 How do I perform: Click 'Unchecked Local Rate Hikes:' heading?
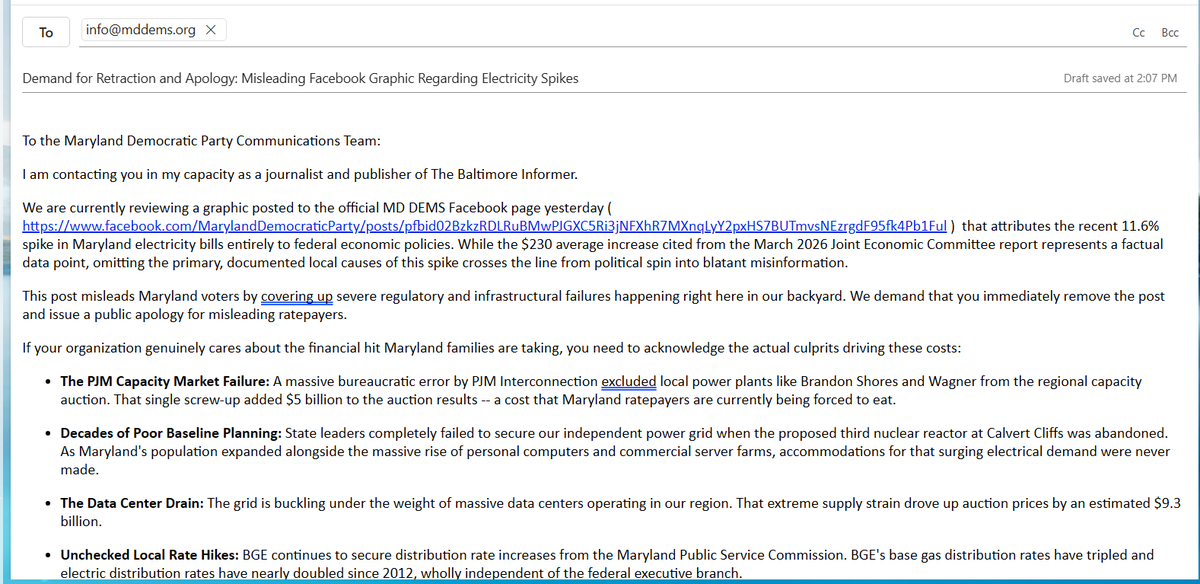click(x=151, y=554)
